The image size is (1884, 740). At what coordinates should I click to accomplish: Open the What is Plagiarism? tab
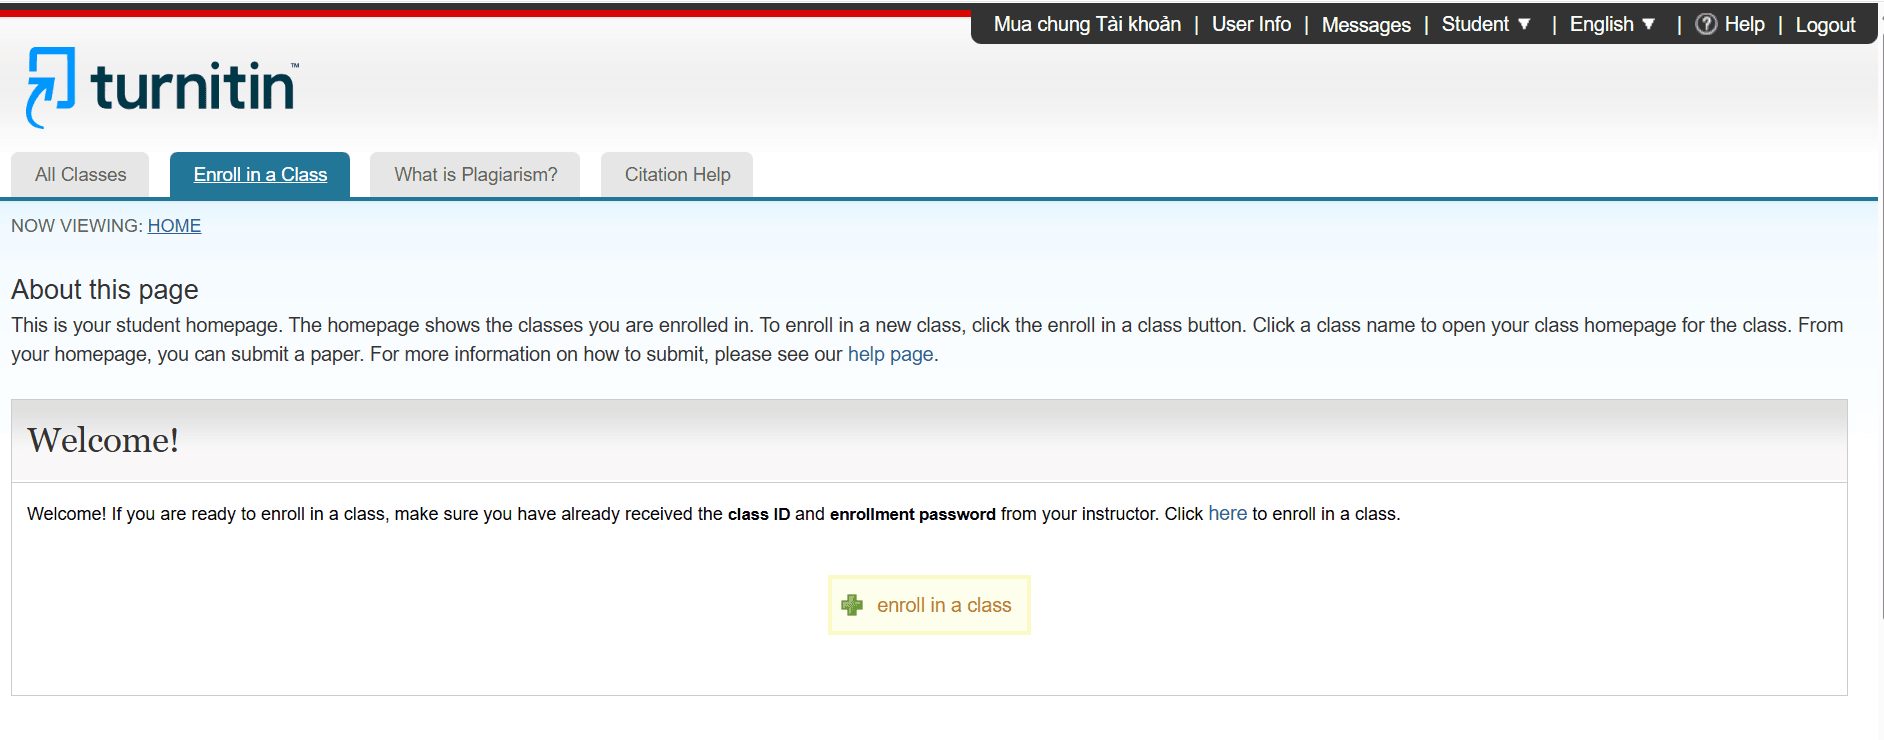pos(475,175)
